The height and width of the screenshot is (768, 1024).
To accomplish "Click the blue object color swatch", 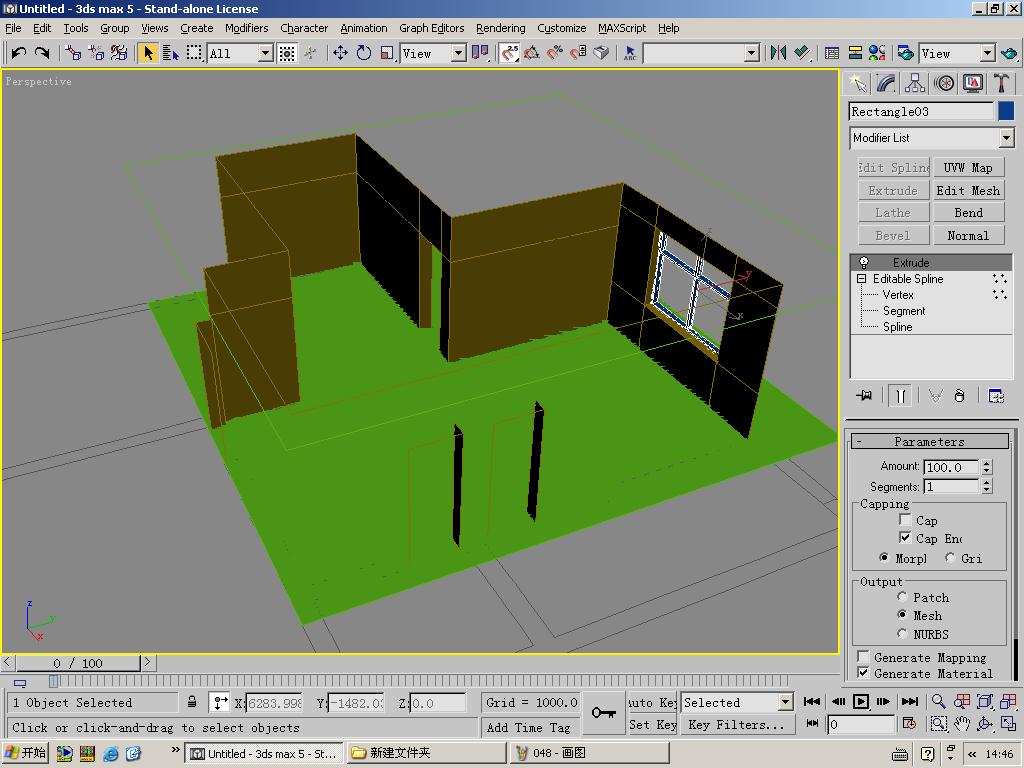I will point(1006,111).
